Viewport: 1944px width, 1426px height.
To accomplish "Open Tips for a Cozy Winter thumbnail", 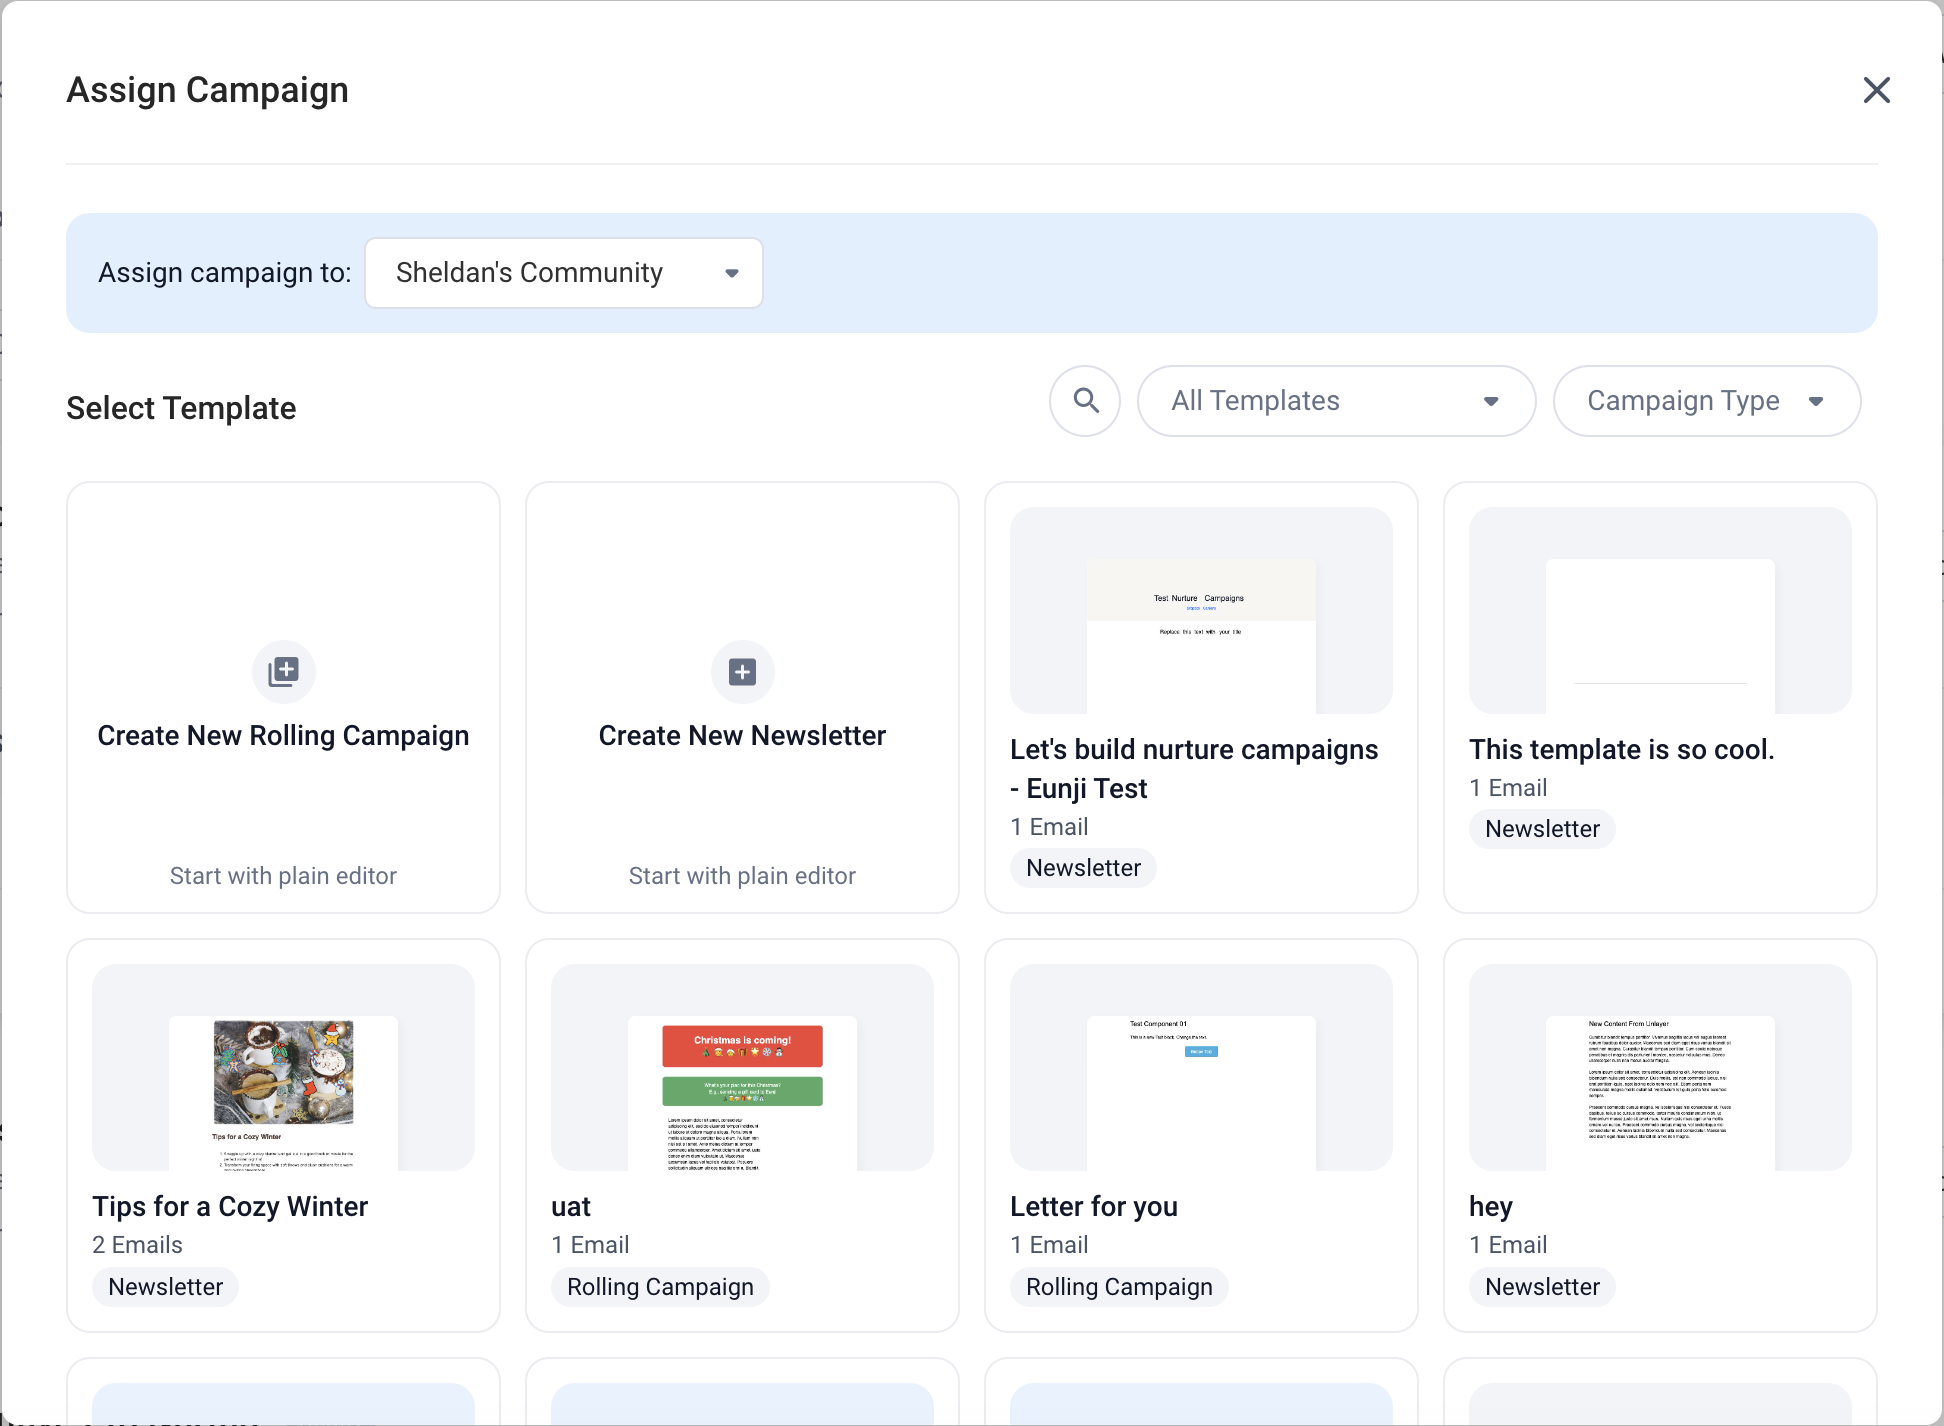I will pyautogui.click(x=283, y=1067).
